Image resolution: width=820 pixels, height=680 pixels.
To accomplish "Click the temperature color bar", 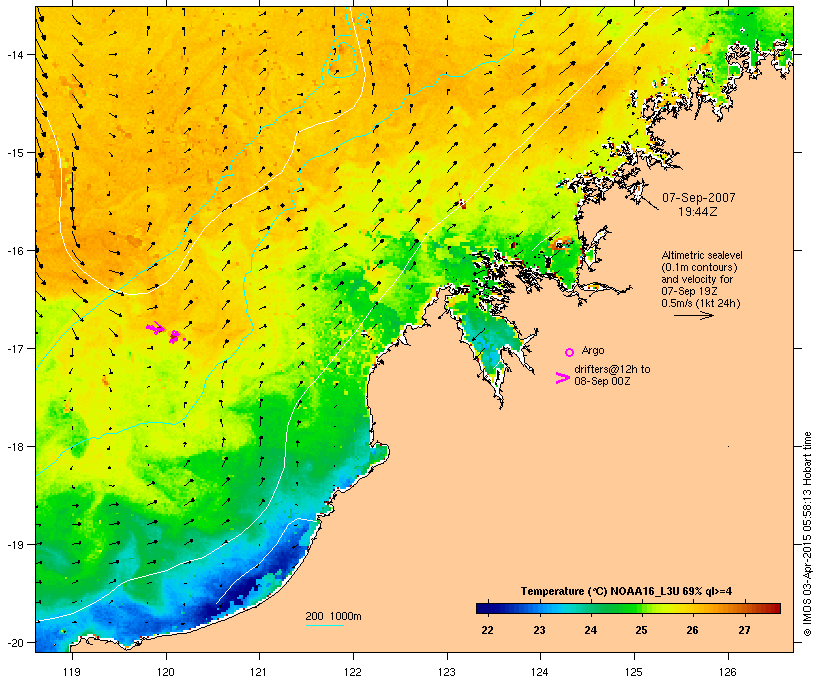I will tap(628, 608).
